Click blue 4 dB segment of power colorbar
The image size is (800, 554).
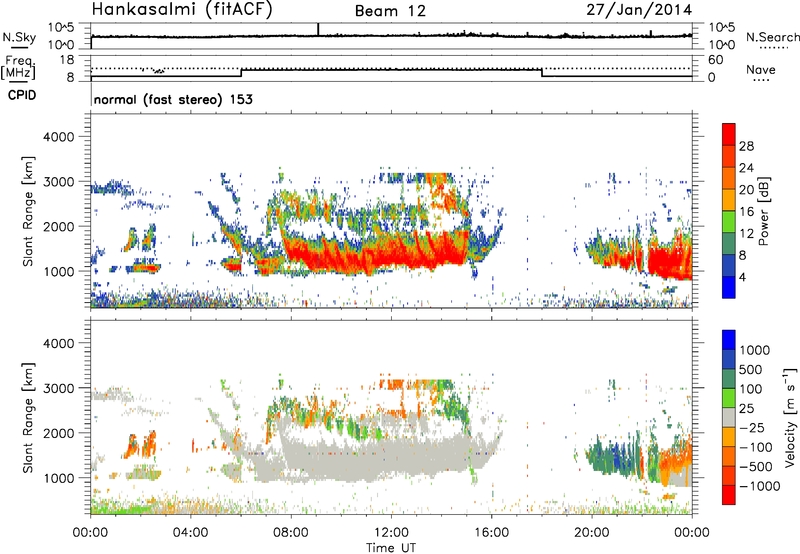pos(729,287)
